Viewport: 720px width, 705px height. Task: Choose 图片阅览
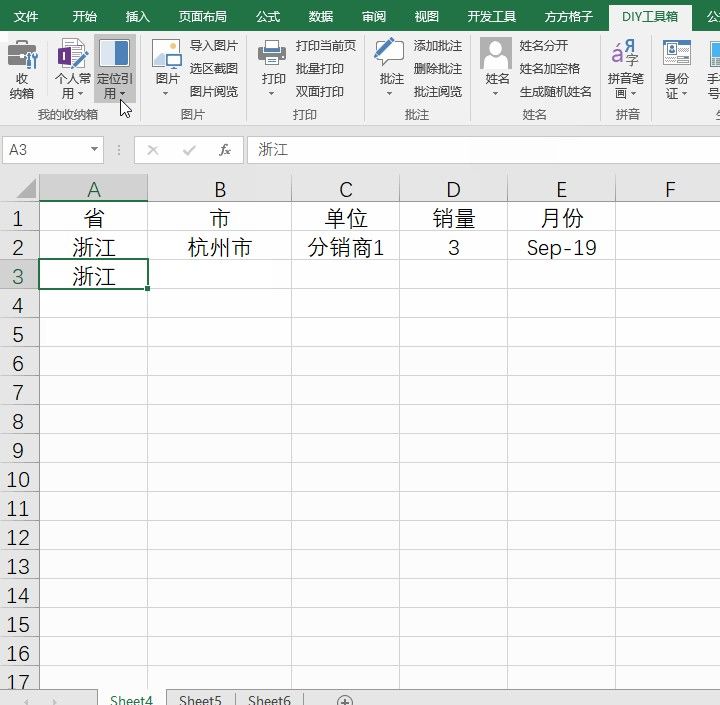[214, 91]
